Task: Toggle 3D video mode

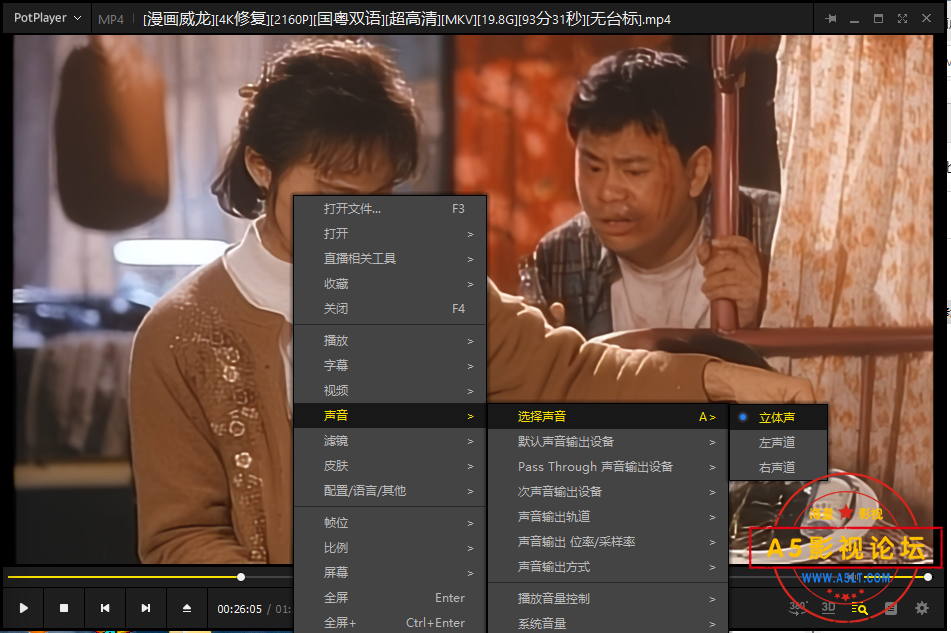Action: point(828,608)
